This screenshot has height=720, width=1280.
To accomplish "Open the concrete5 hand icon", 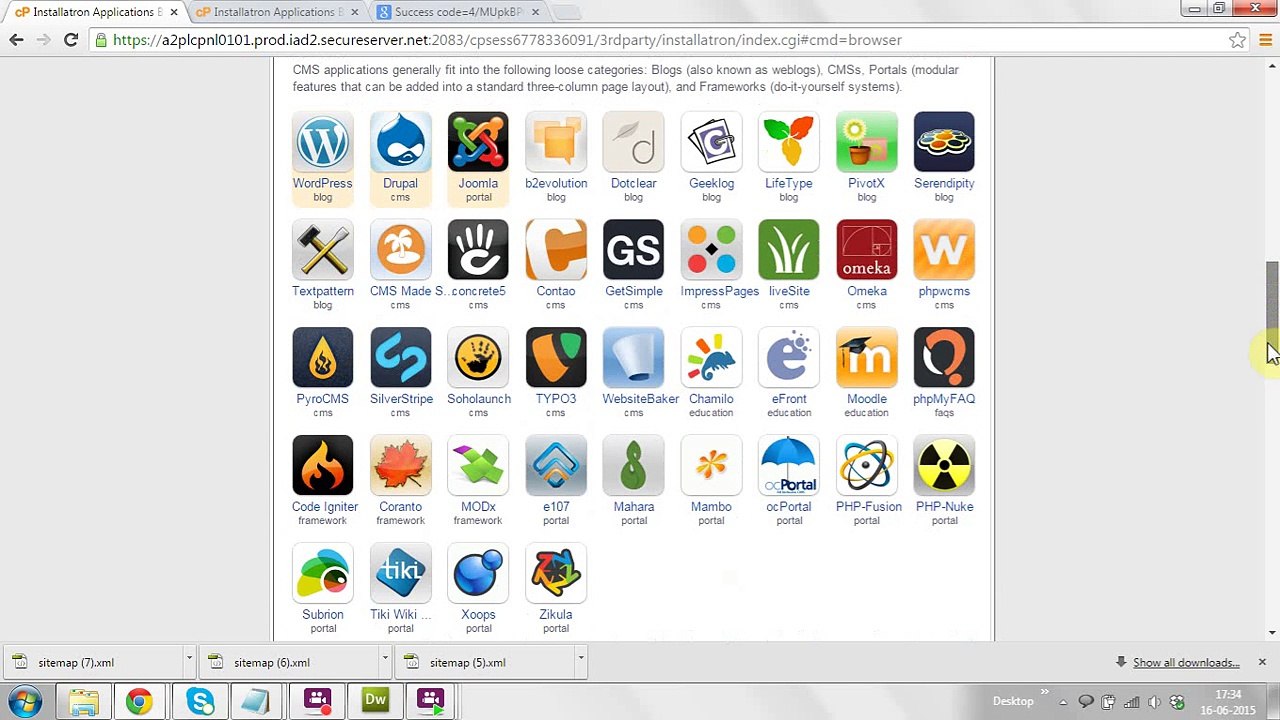I will 478,250.
